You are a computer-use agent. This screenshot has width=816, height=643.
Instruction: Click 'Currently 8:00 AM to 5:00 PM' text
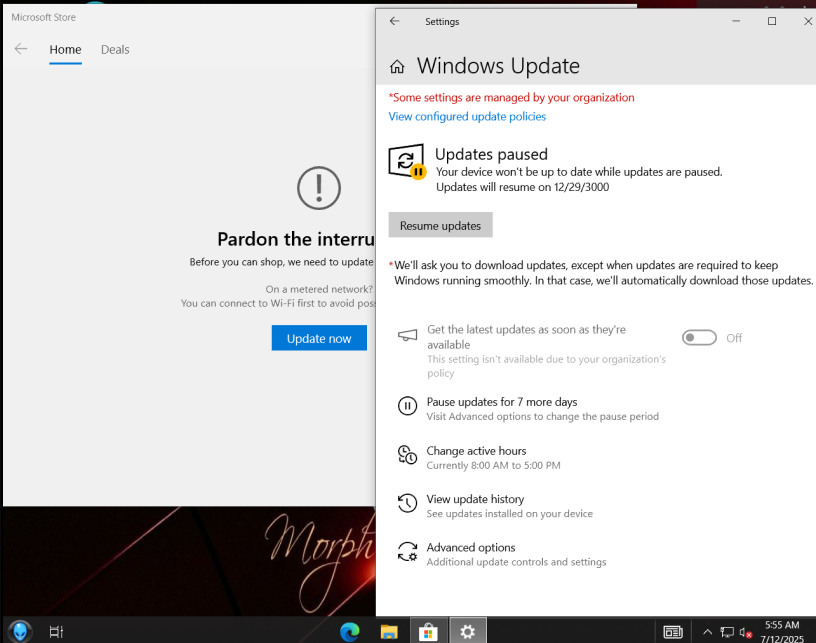coord(493,465)
